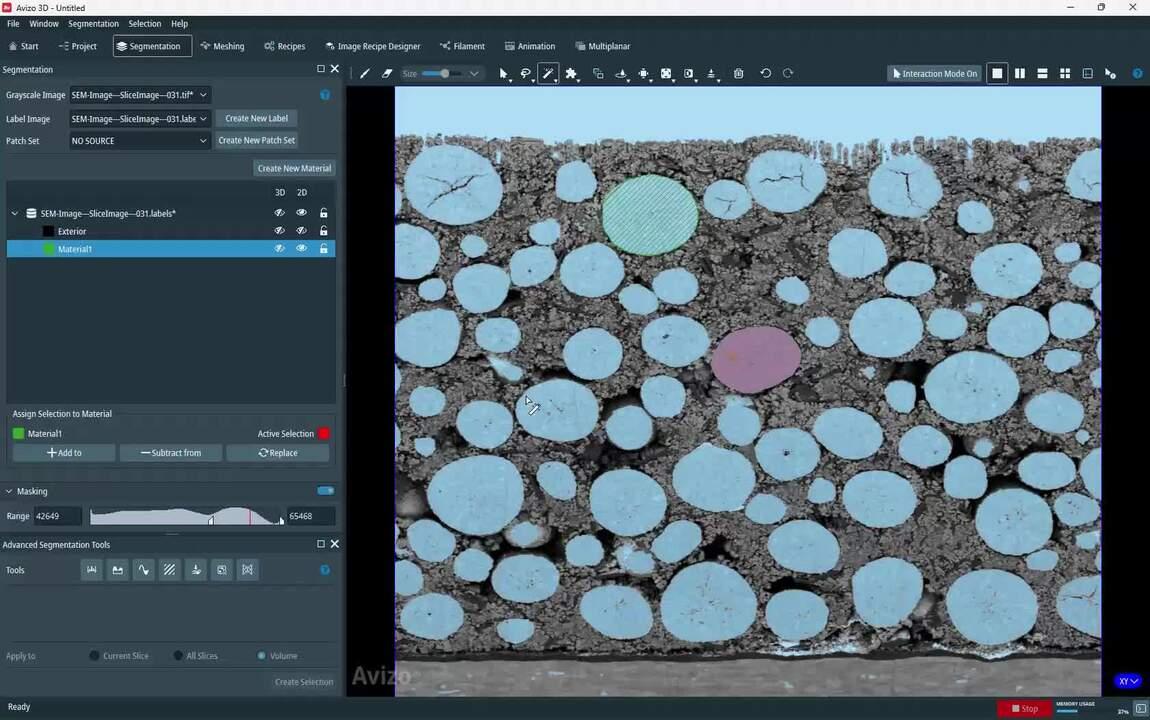Open the Segmentation menu in menu bar
The image size is (1150, 720).
pos(93,23)
